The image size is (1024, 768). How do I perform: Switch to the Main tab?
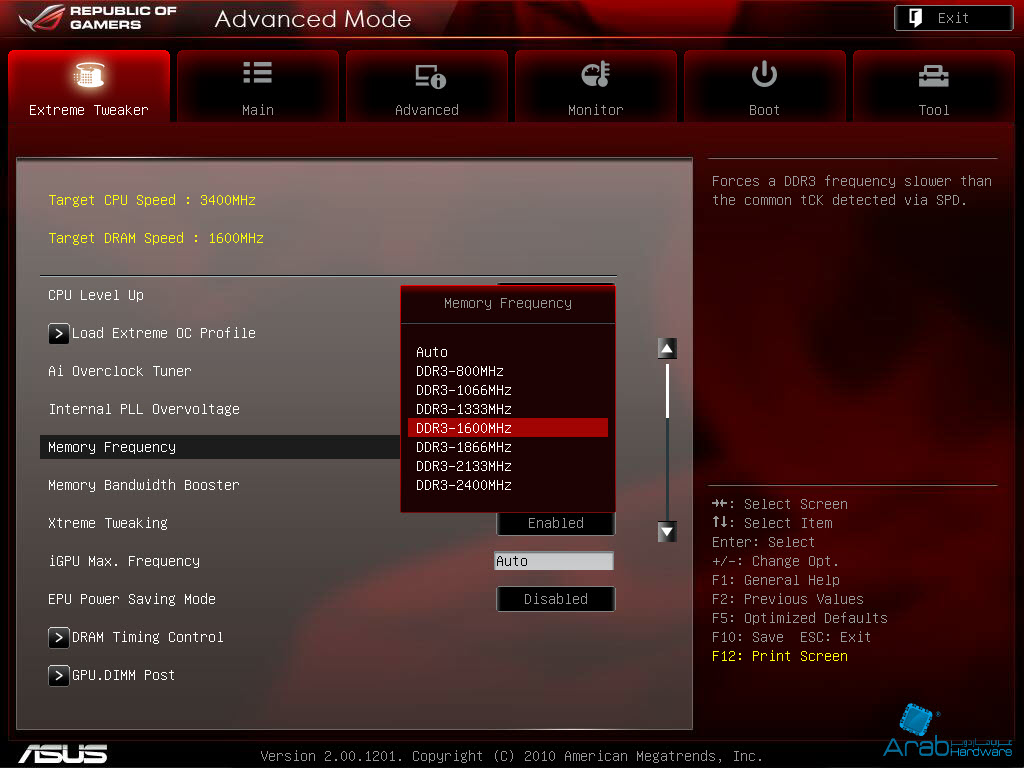coord(257,86)
